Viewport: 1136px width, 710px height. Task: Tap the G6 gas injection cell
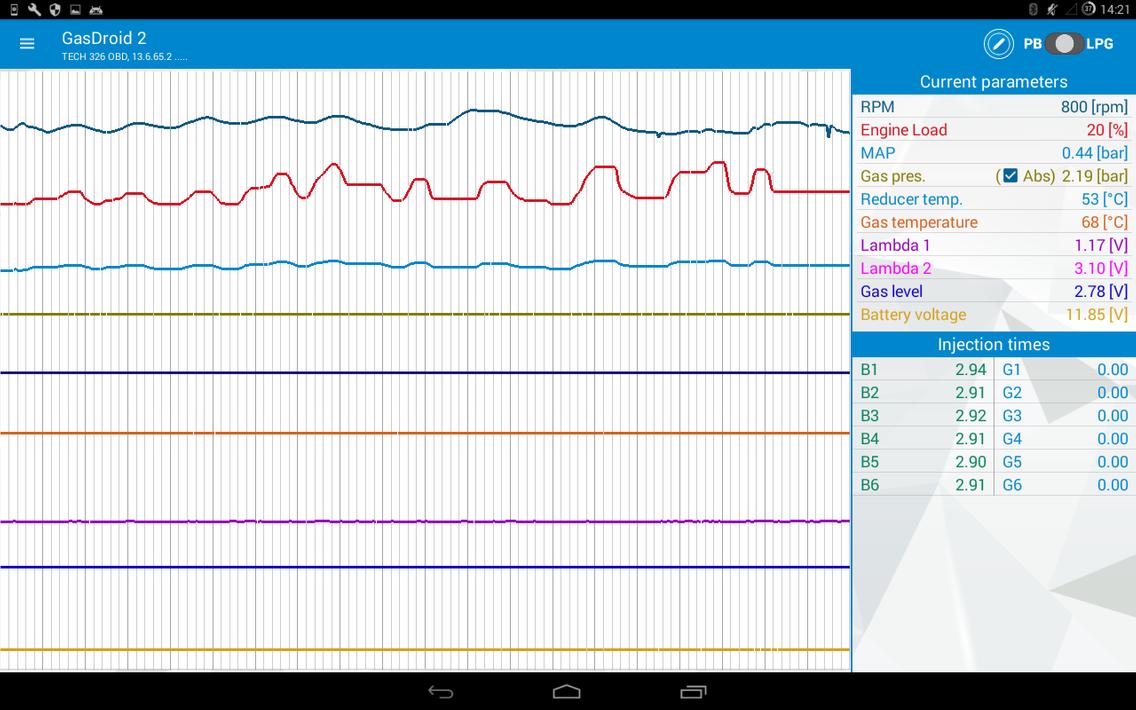click(1065, 485)
